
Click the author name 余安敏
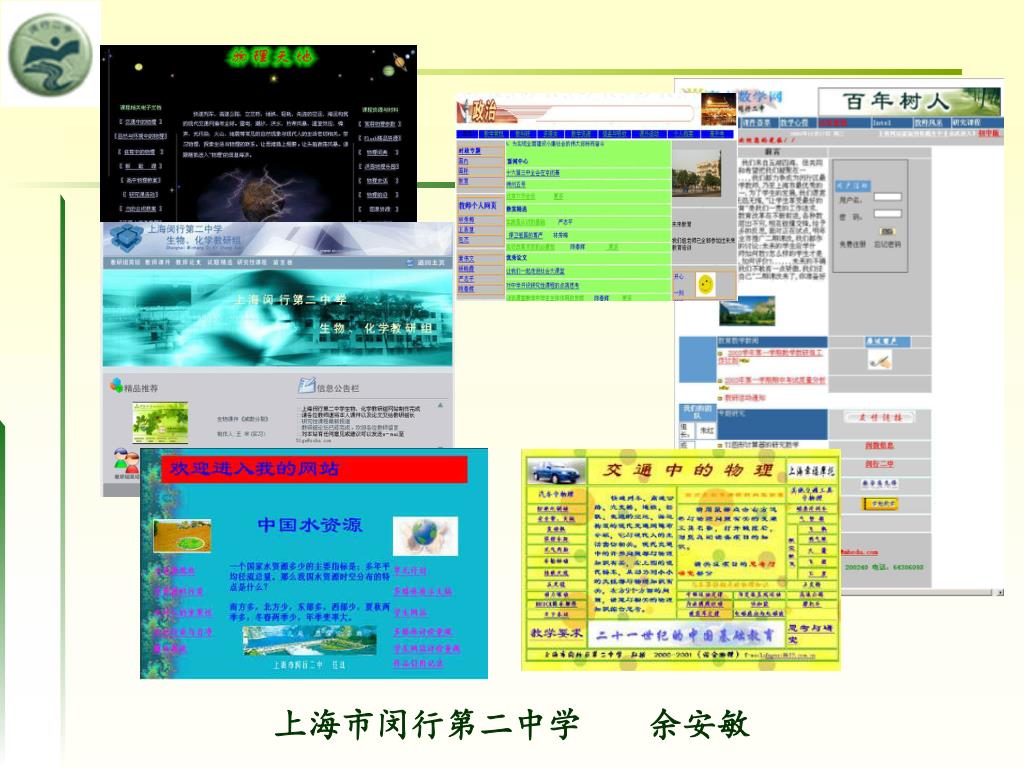pos(699,724)
